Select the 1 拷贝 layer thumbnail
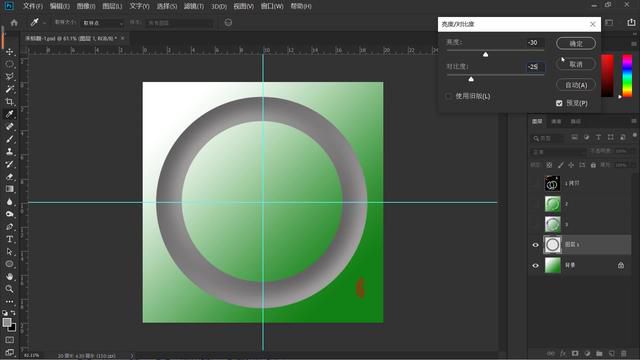The image size is (640, 360). tap(552, 184)
